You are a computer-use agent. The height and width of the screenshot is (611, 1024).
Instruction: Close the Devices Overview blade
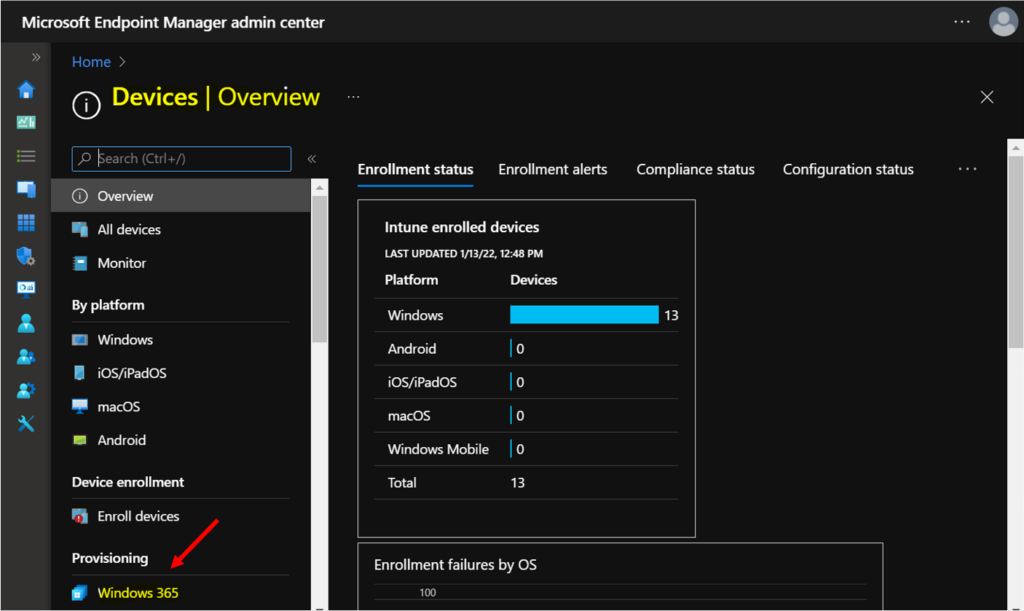click(987, 97)
